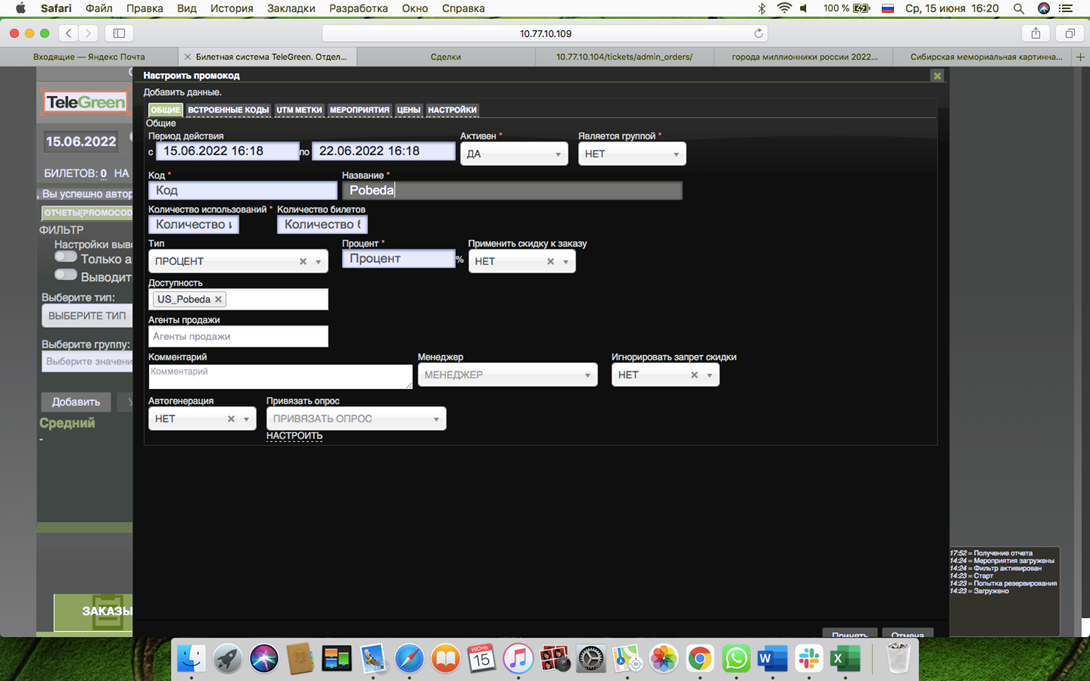The height and width of the screenshot is (681, 1090).
Task: Remove the US_Pobeda availability tag
Action: (x=218, y=299)
